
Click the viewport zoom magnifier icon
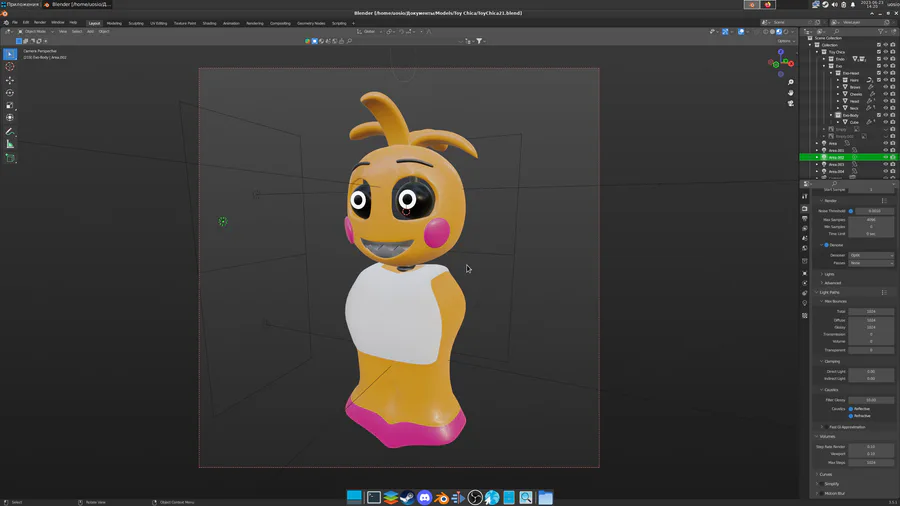pos(790,82)
